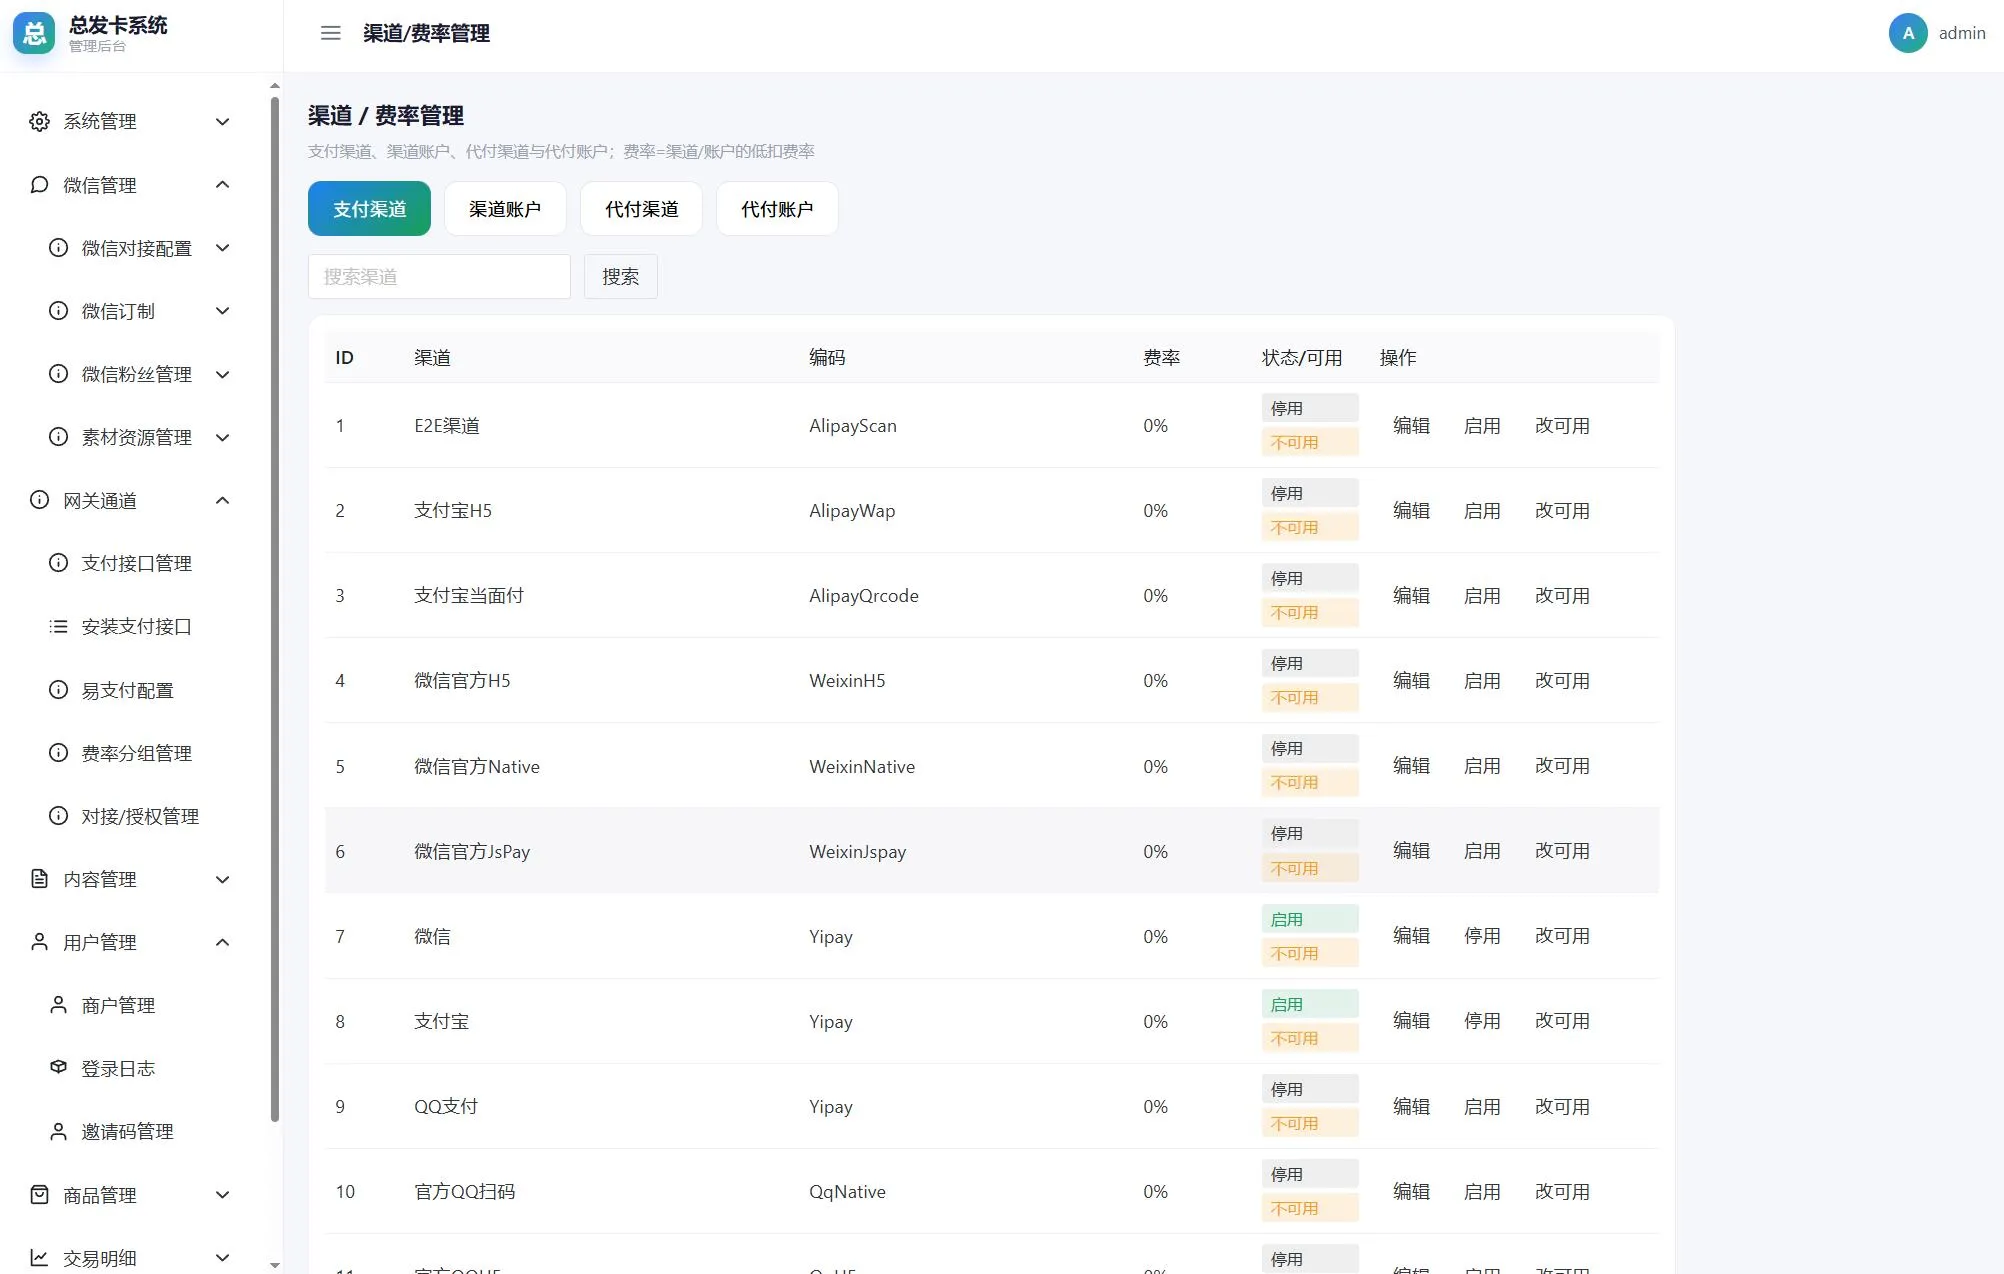Expand the 素材资源管理 chevron
2004x1274 pixels.
coord(223,438)
